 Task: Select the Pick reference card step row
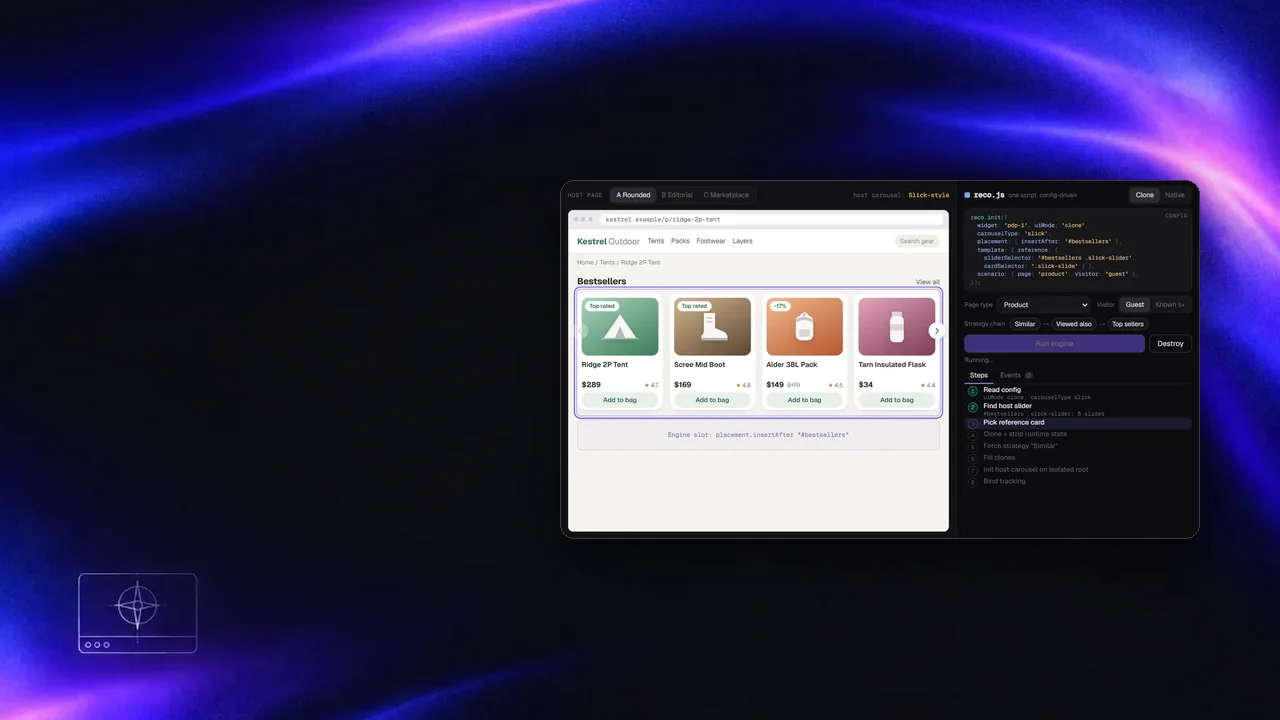(x=1078, y=423)
